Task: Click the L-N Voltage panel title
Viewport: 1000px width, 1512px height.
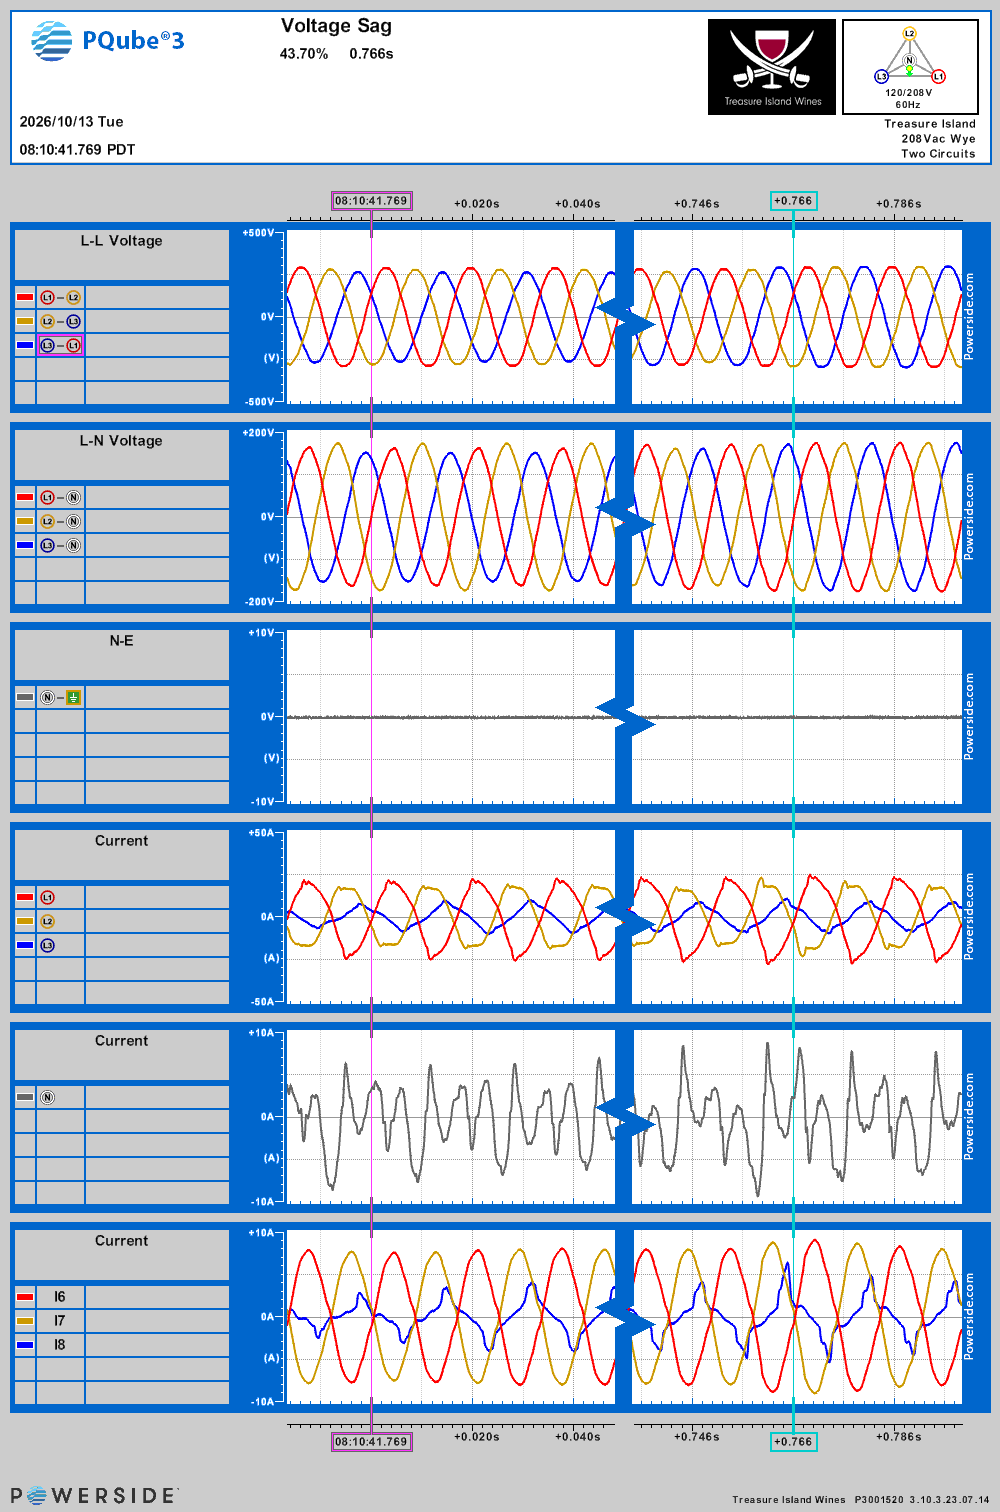Action: tap(121, 441)
